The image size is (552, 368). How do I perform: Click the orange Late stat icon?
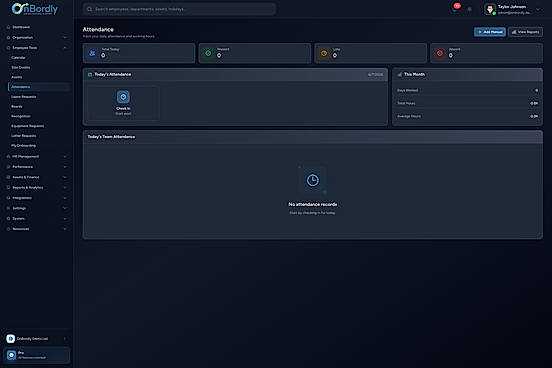pyautogui.click(x=324, y=53)
